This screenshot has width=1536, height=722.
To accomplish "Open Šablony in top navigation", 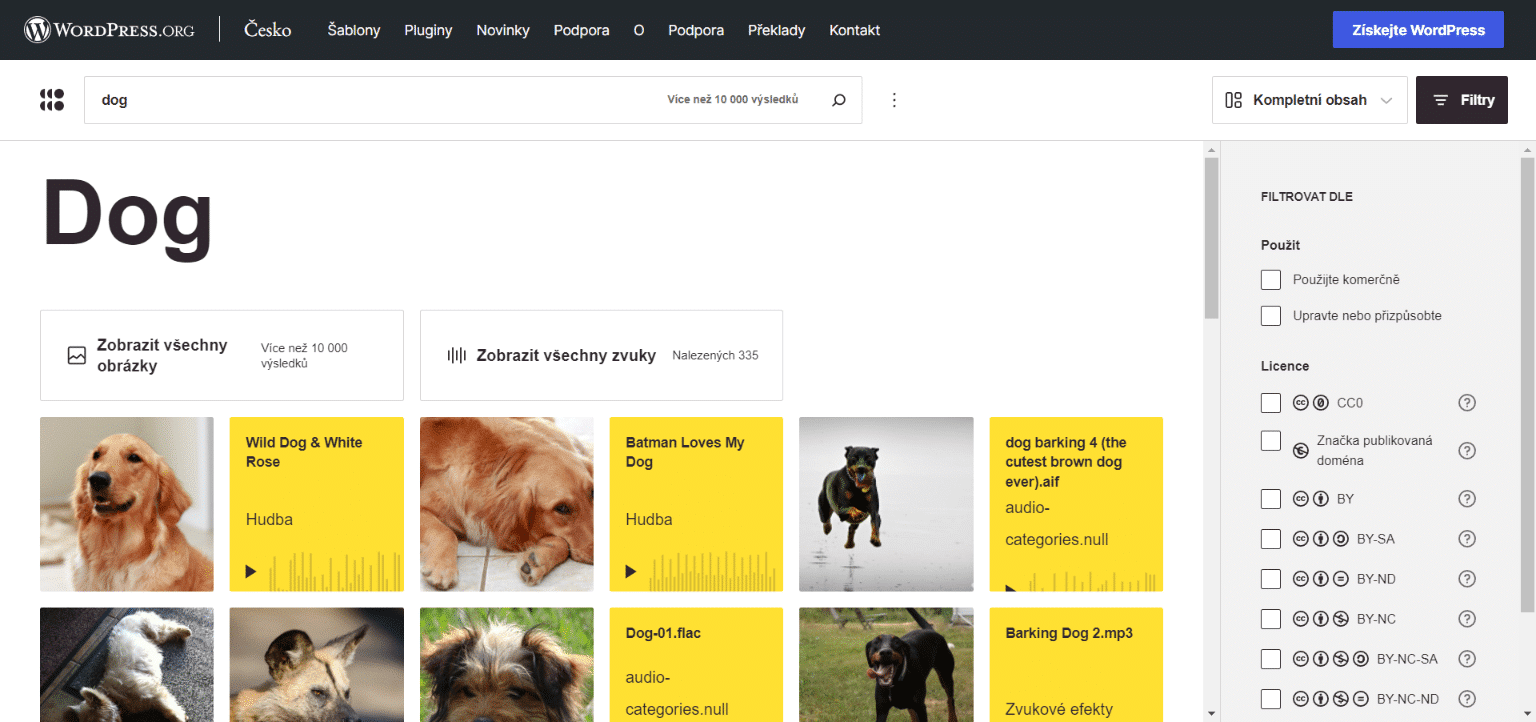I will [x=354, y=30].
